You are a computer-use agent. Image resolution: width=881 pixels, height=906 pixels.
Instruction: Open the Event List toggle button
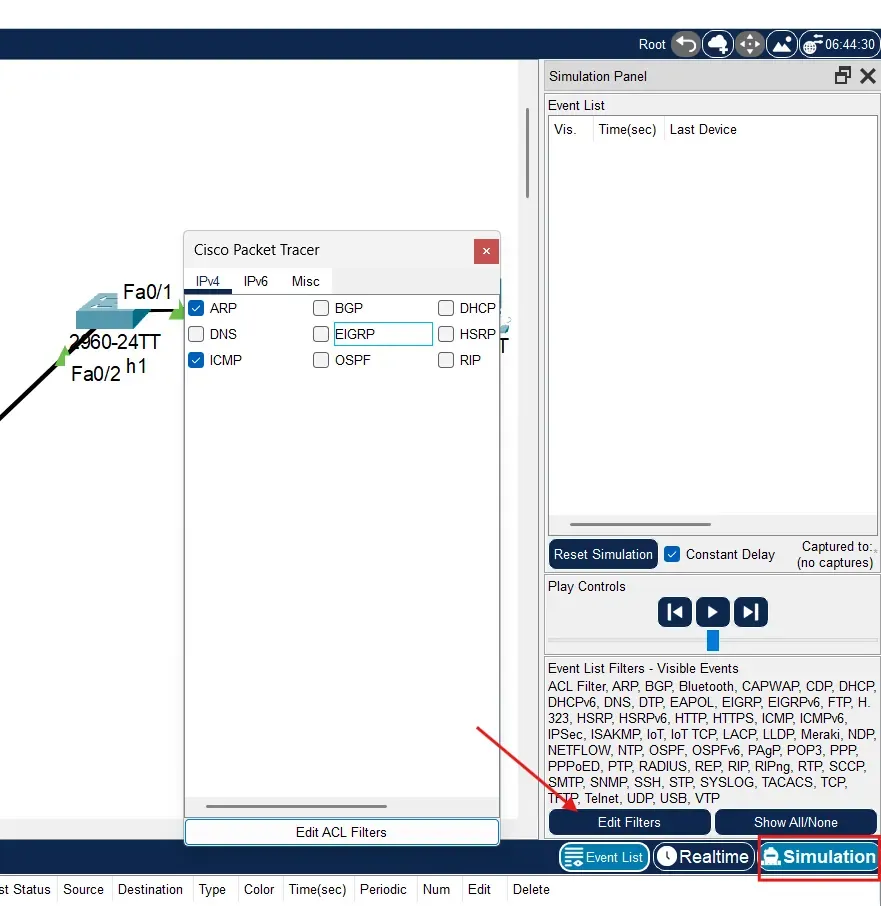click(604, 857)
